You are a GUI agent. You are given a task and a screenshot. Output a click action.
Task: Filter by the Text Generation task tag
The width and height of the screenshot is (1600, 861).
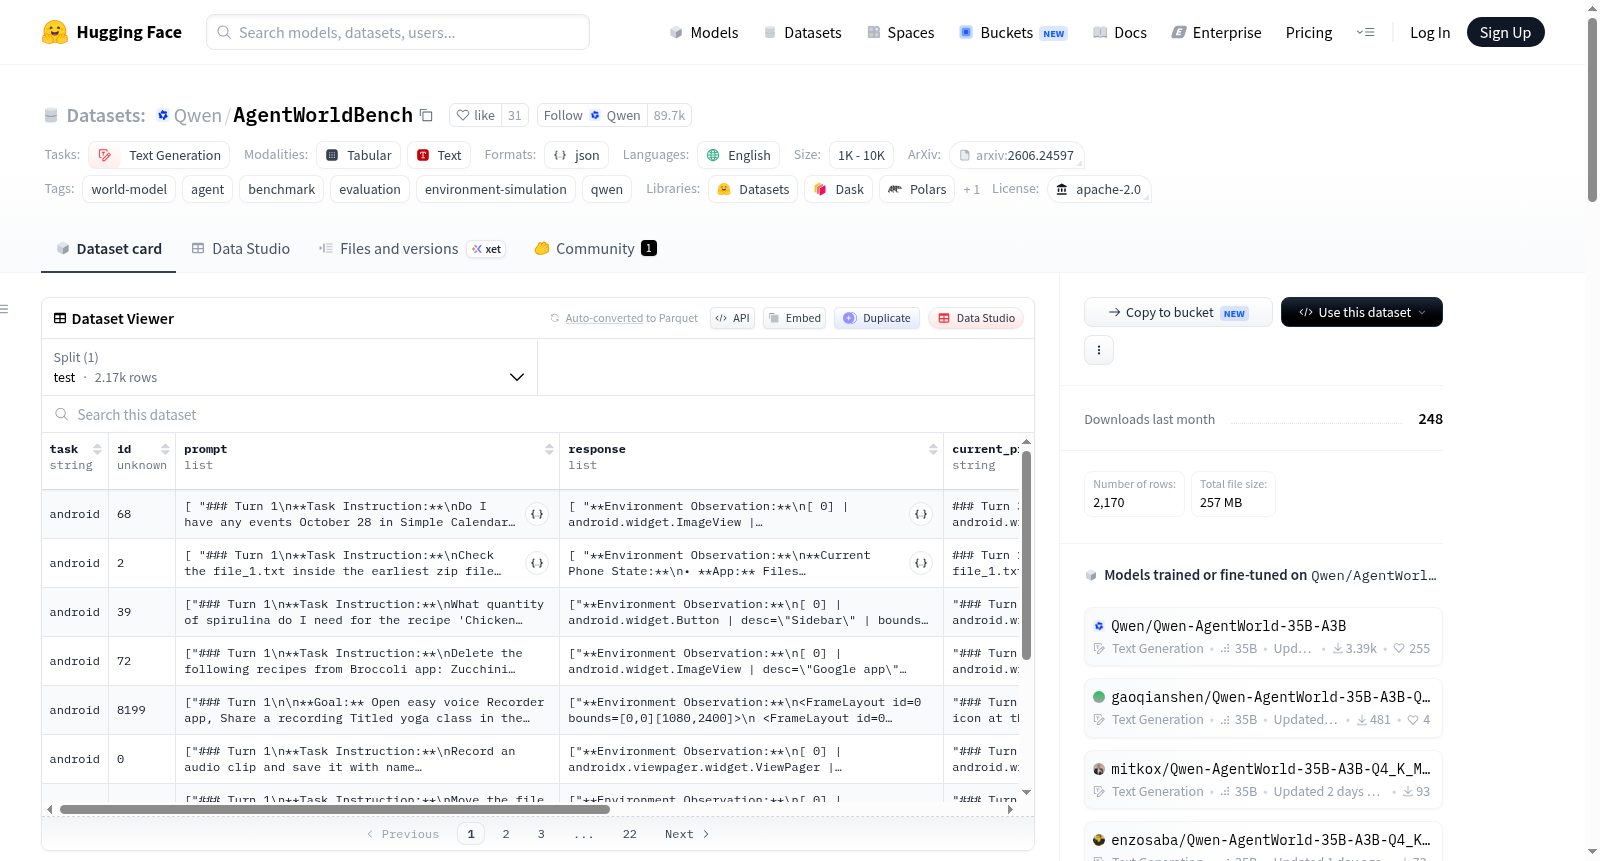click(159, 155)
